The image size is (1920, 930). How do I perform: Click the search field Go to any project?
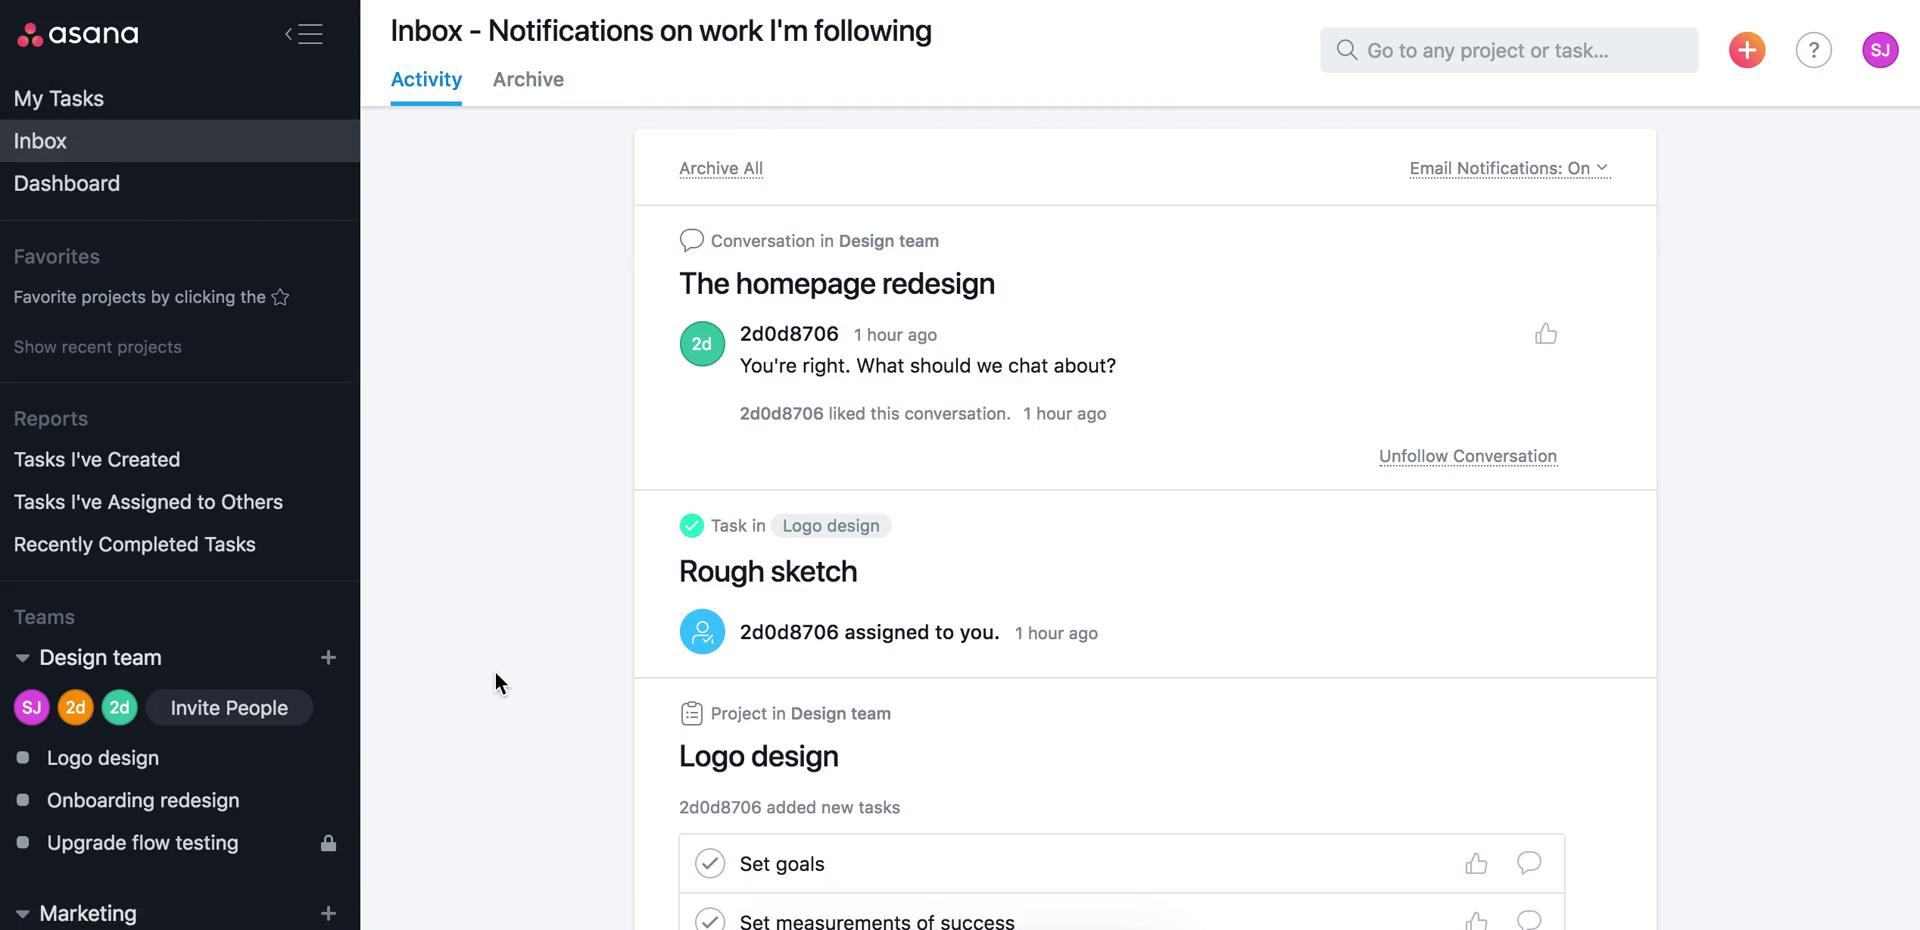click(x=1509, y=50)
